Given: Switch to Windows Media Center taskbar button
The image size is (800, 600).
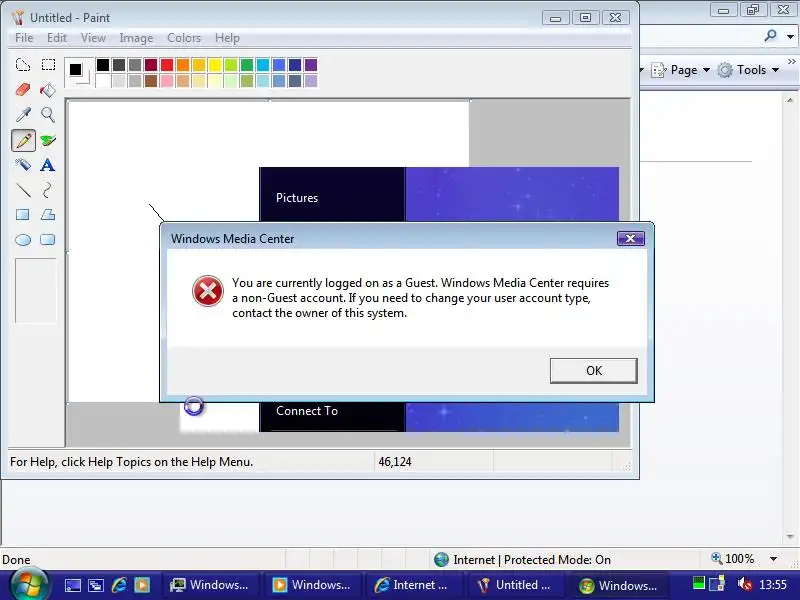Looking at the screenshot, I should 617,585.
